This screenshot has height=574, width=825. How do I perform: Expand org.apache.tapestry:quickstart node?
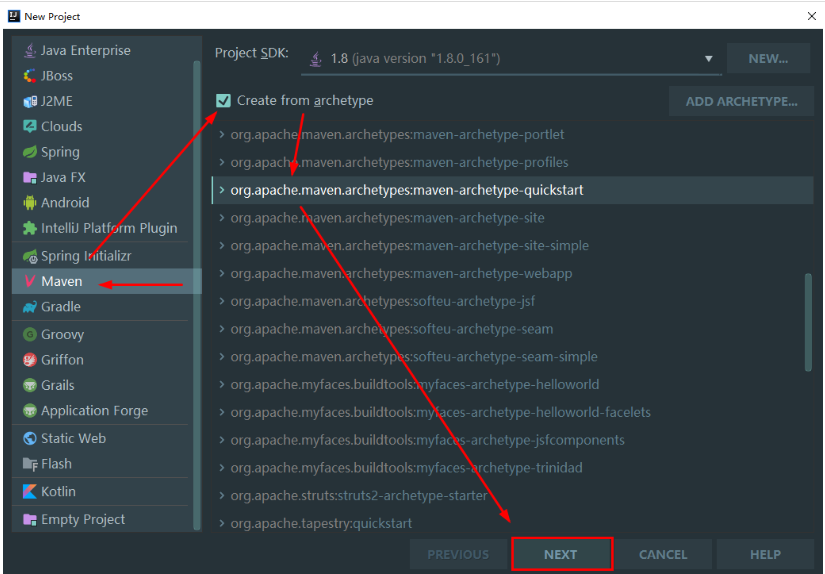(x=222, y=523)
